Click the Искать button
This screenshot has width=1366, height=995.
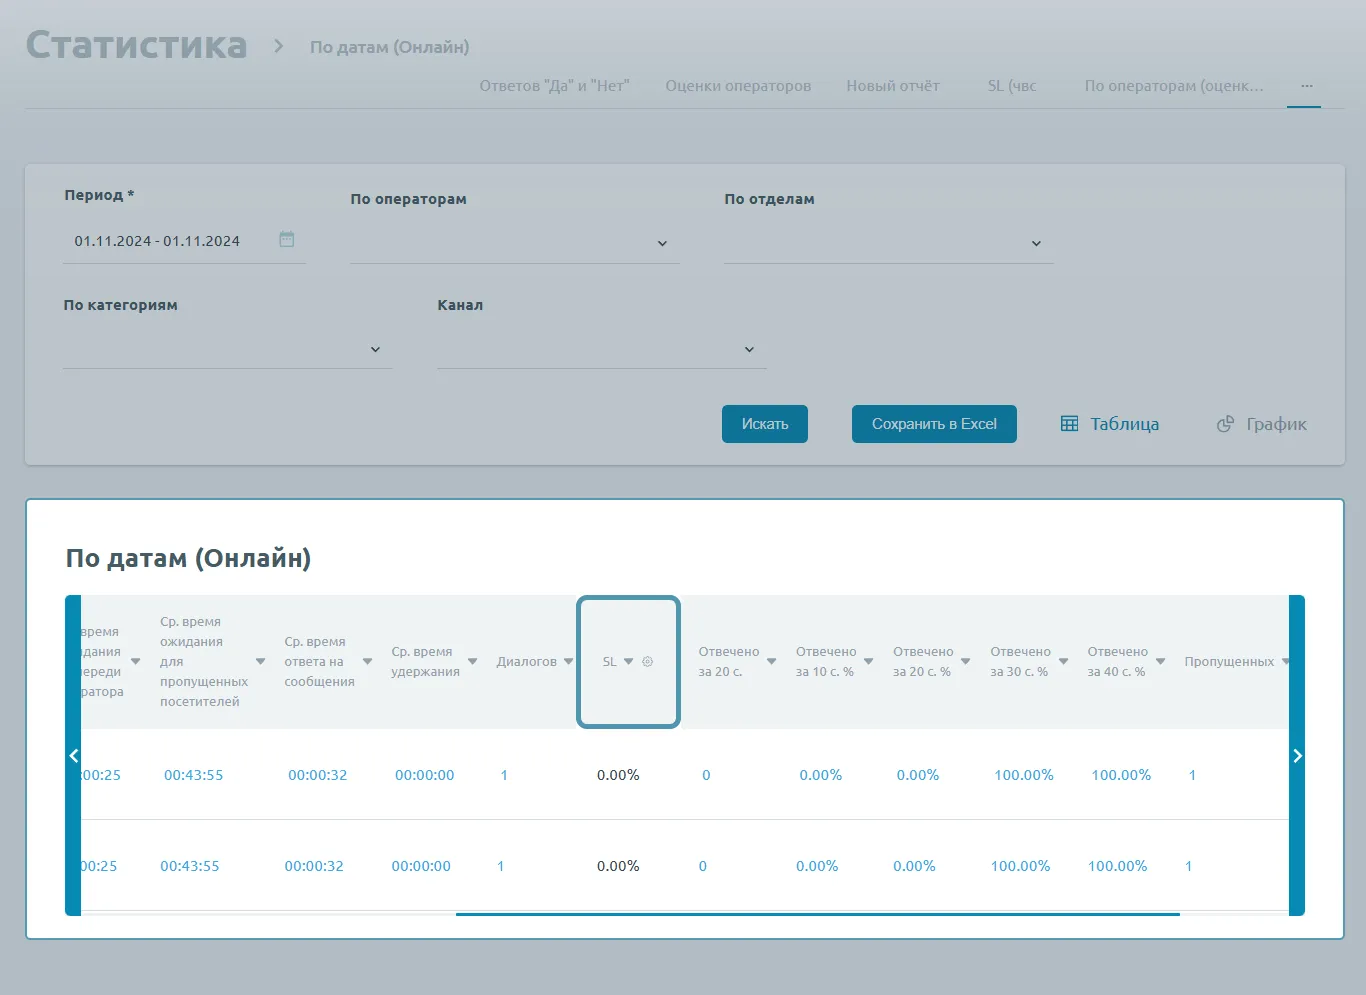[765, 424]
